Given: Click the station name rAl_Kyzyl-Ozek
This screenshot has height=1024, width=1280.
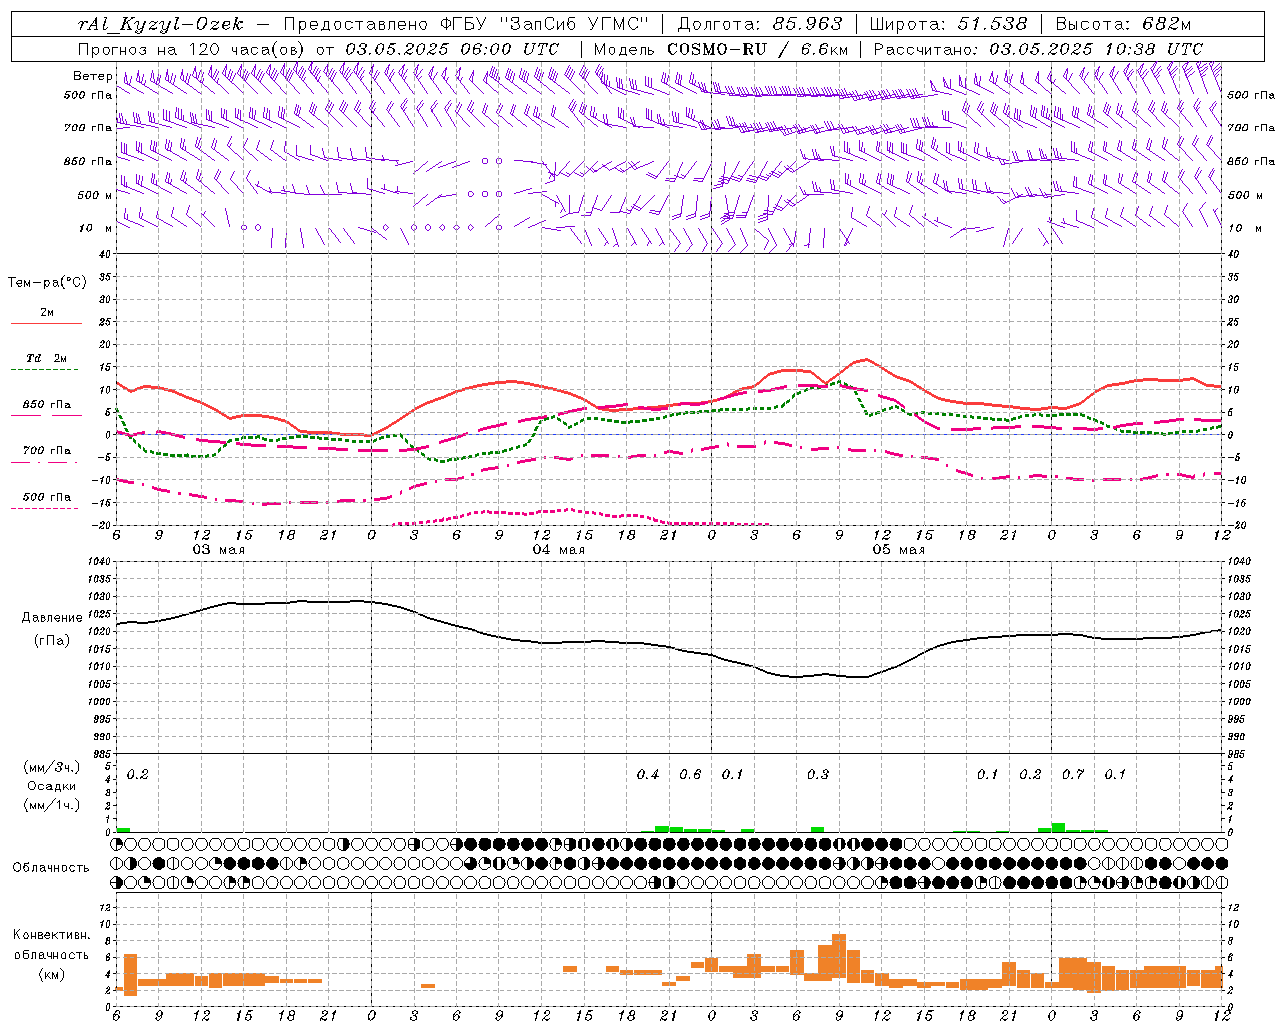Looking at the screenshot, I should point(160,24).
